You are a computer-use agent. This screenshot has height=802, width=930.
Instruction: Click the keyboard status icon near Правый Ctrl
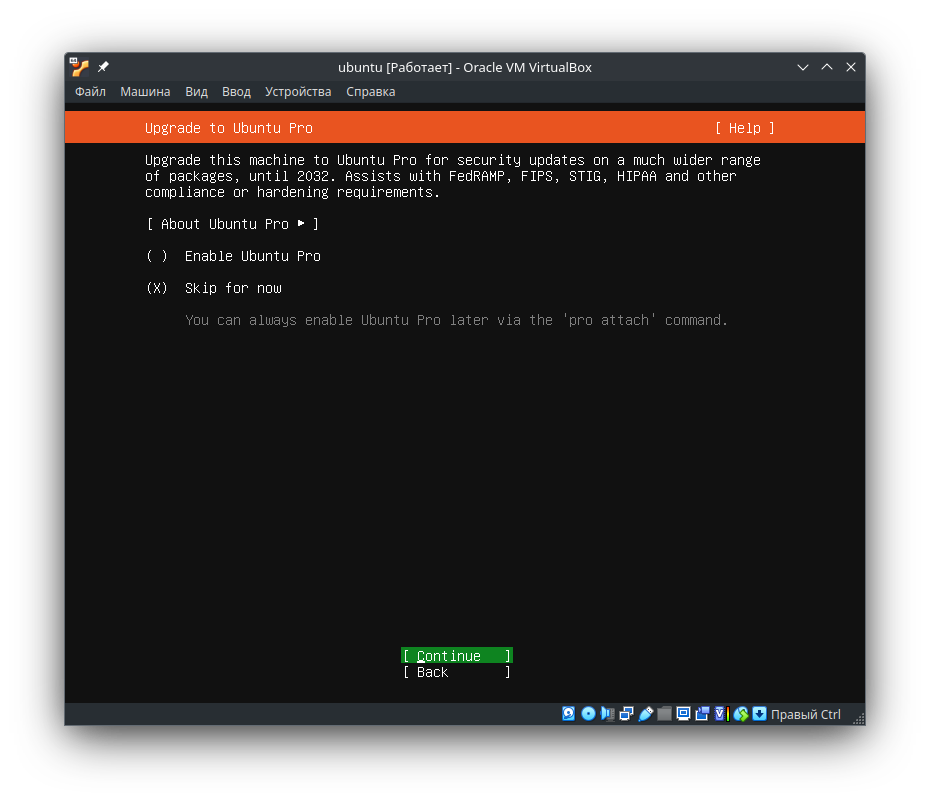point(760,714)
